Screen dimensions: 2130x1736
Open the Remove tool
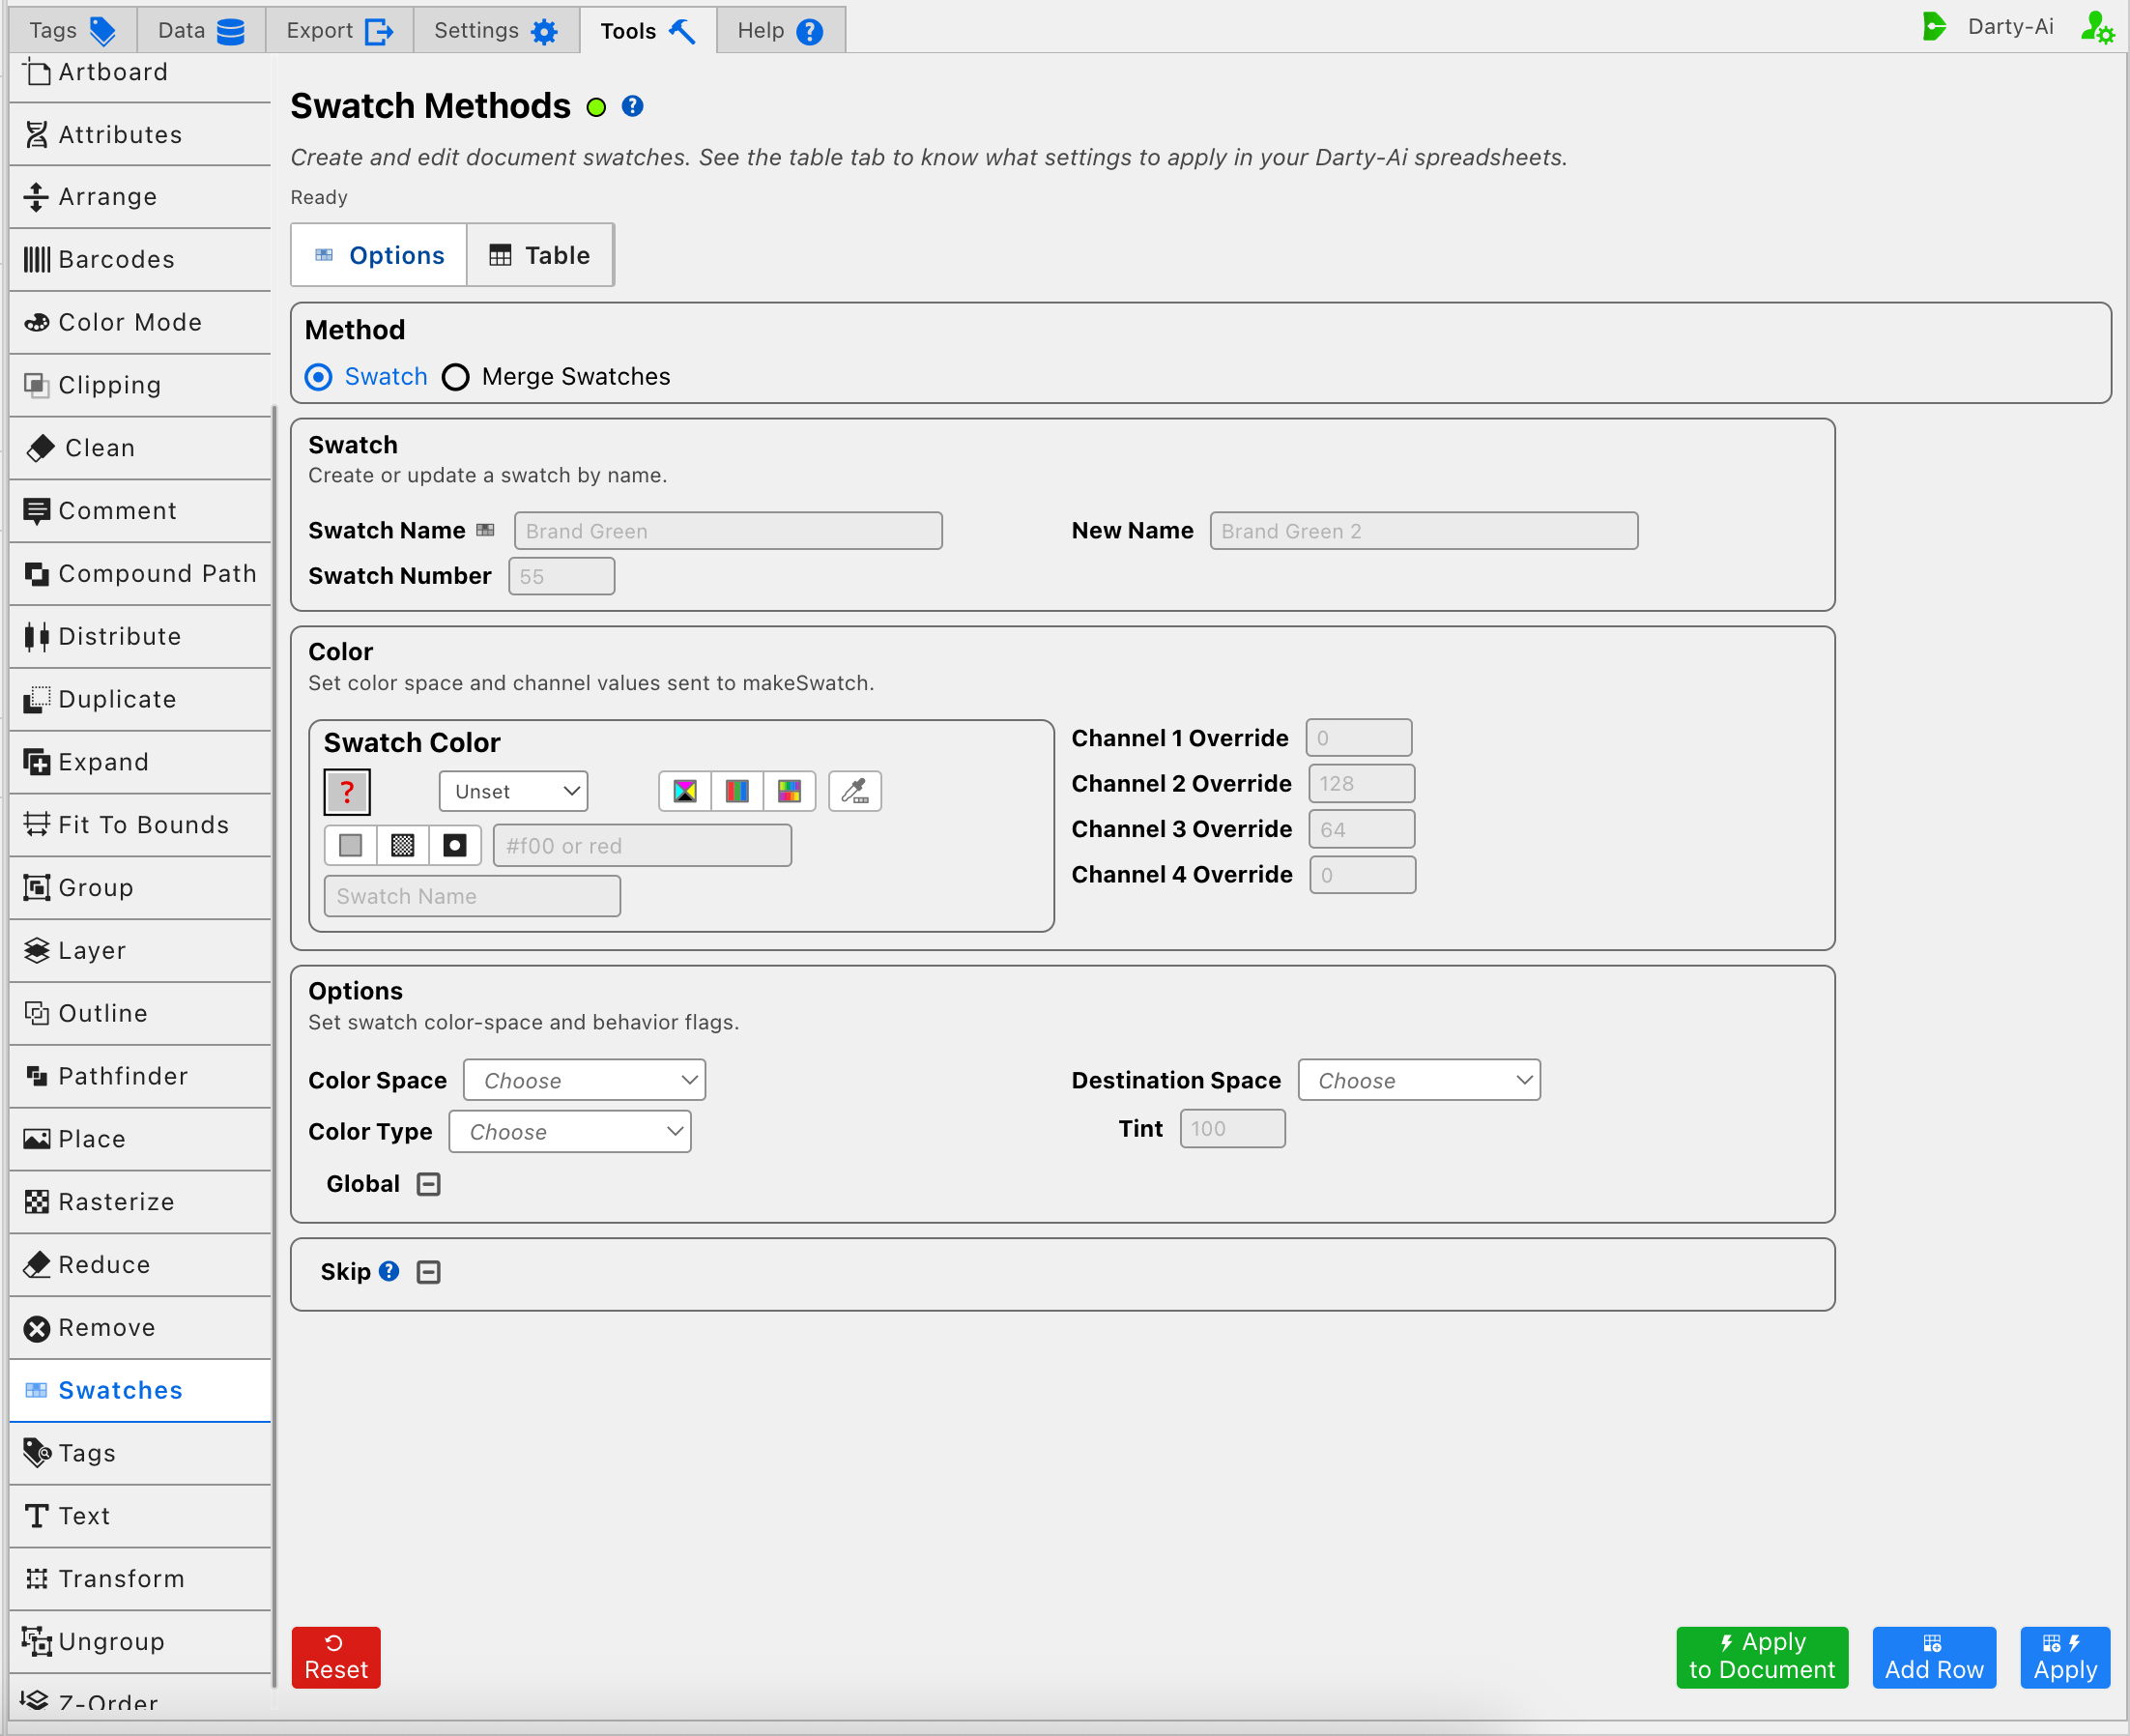click(x=139, y=1328)
